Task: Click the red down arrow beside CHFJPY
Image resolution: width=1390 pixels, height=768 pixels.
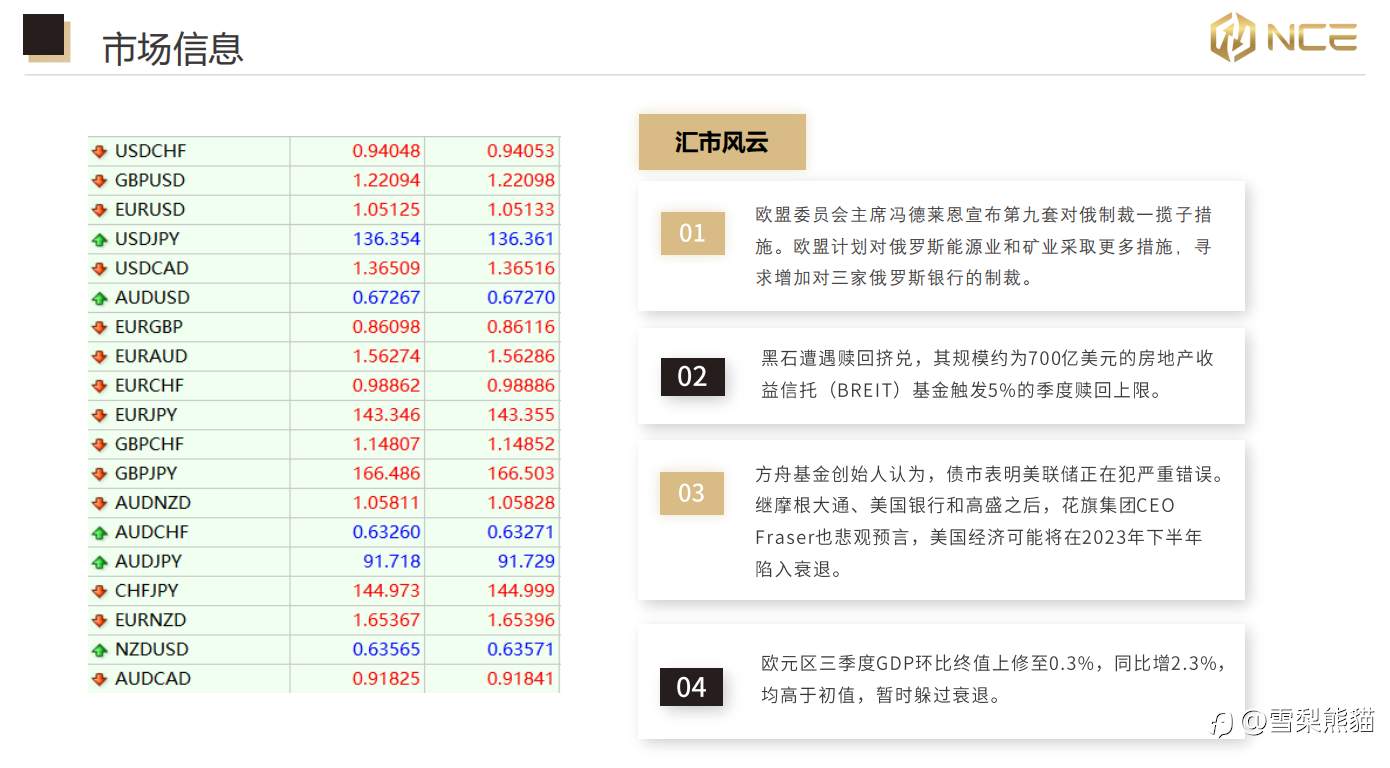Action: (99, 590)
